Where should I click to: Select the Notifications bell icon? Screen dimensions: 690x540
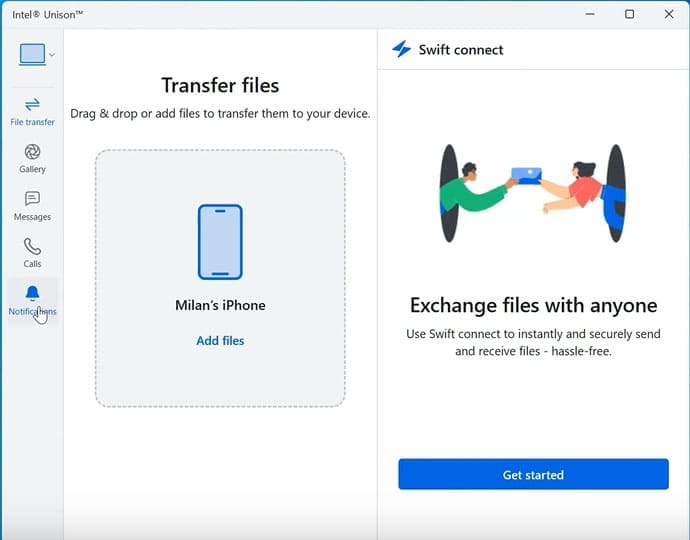(32, 293)
